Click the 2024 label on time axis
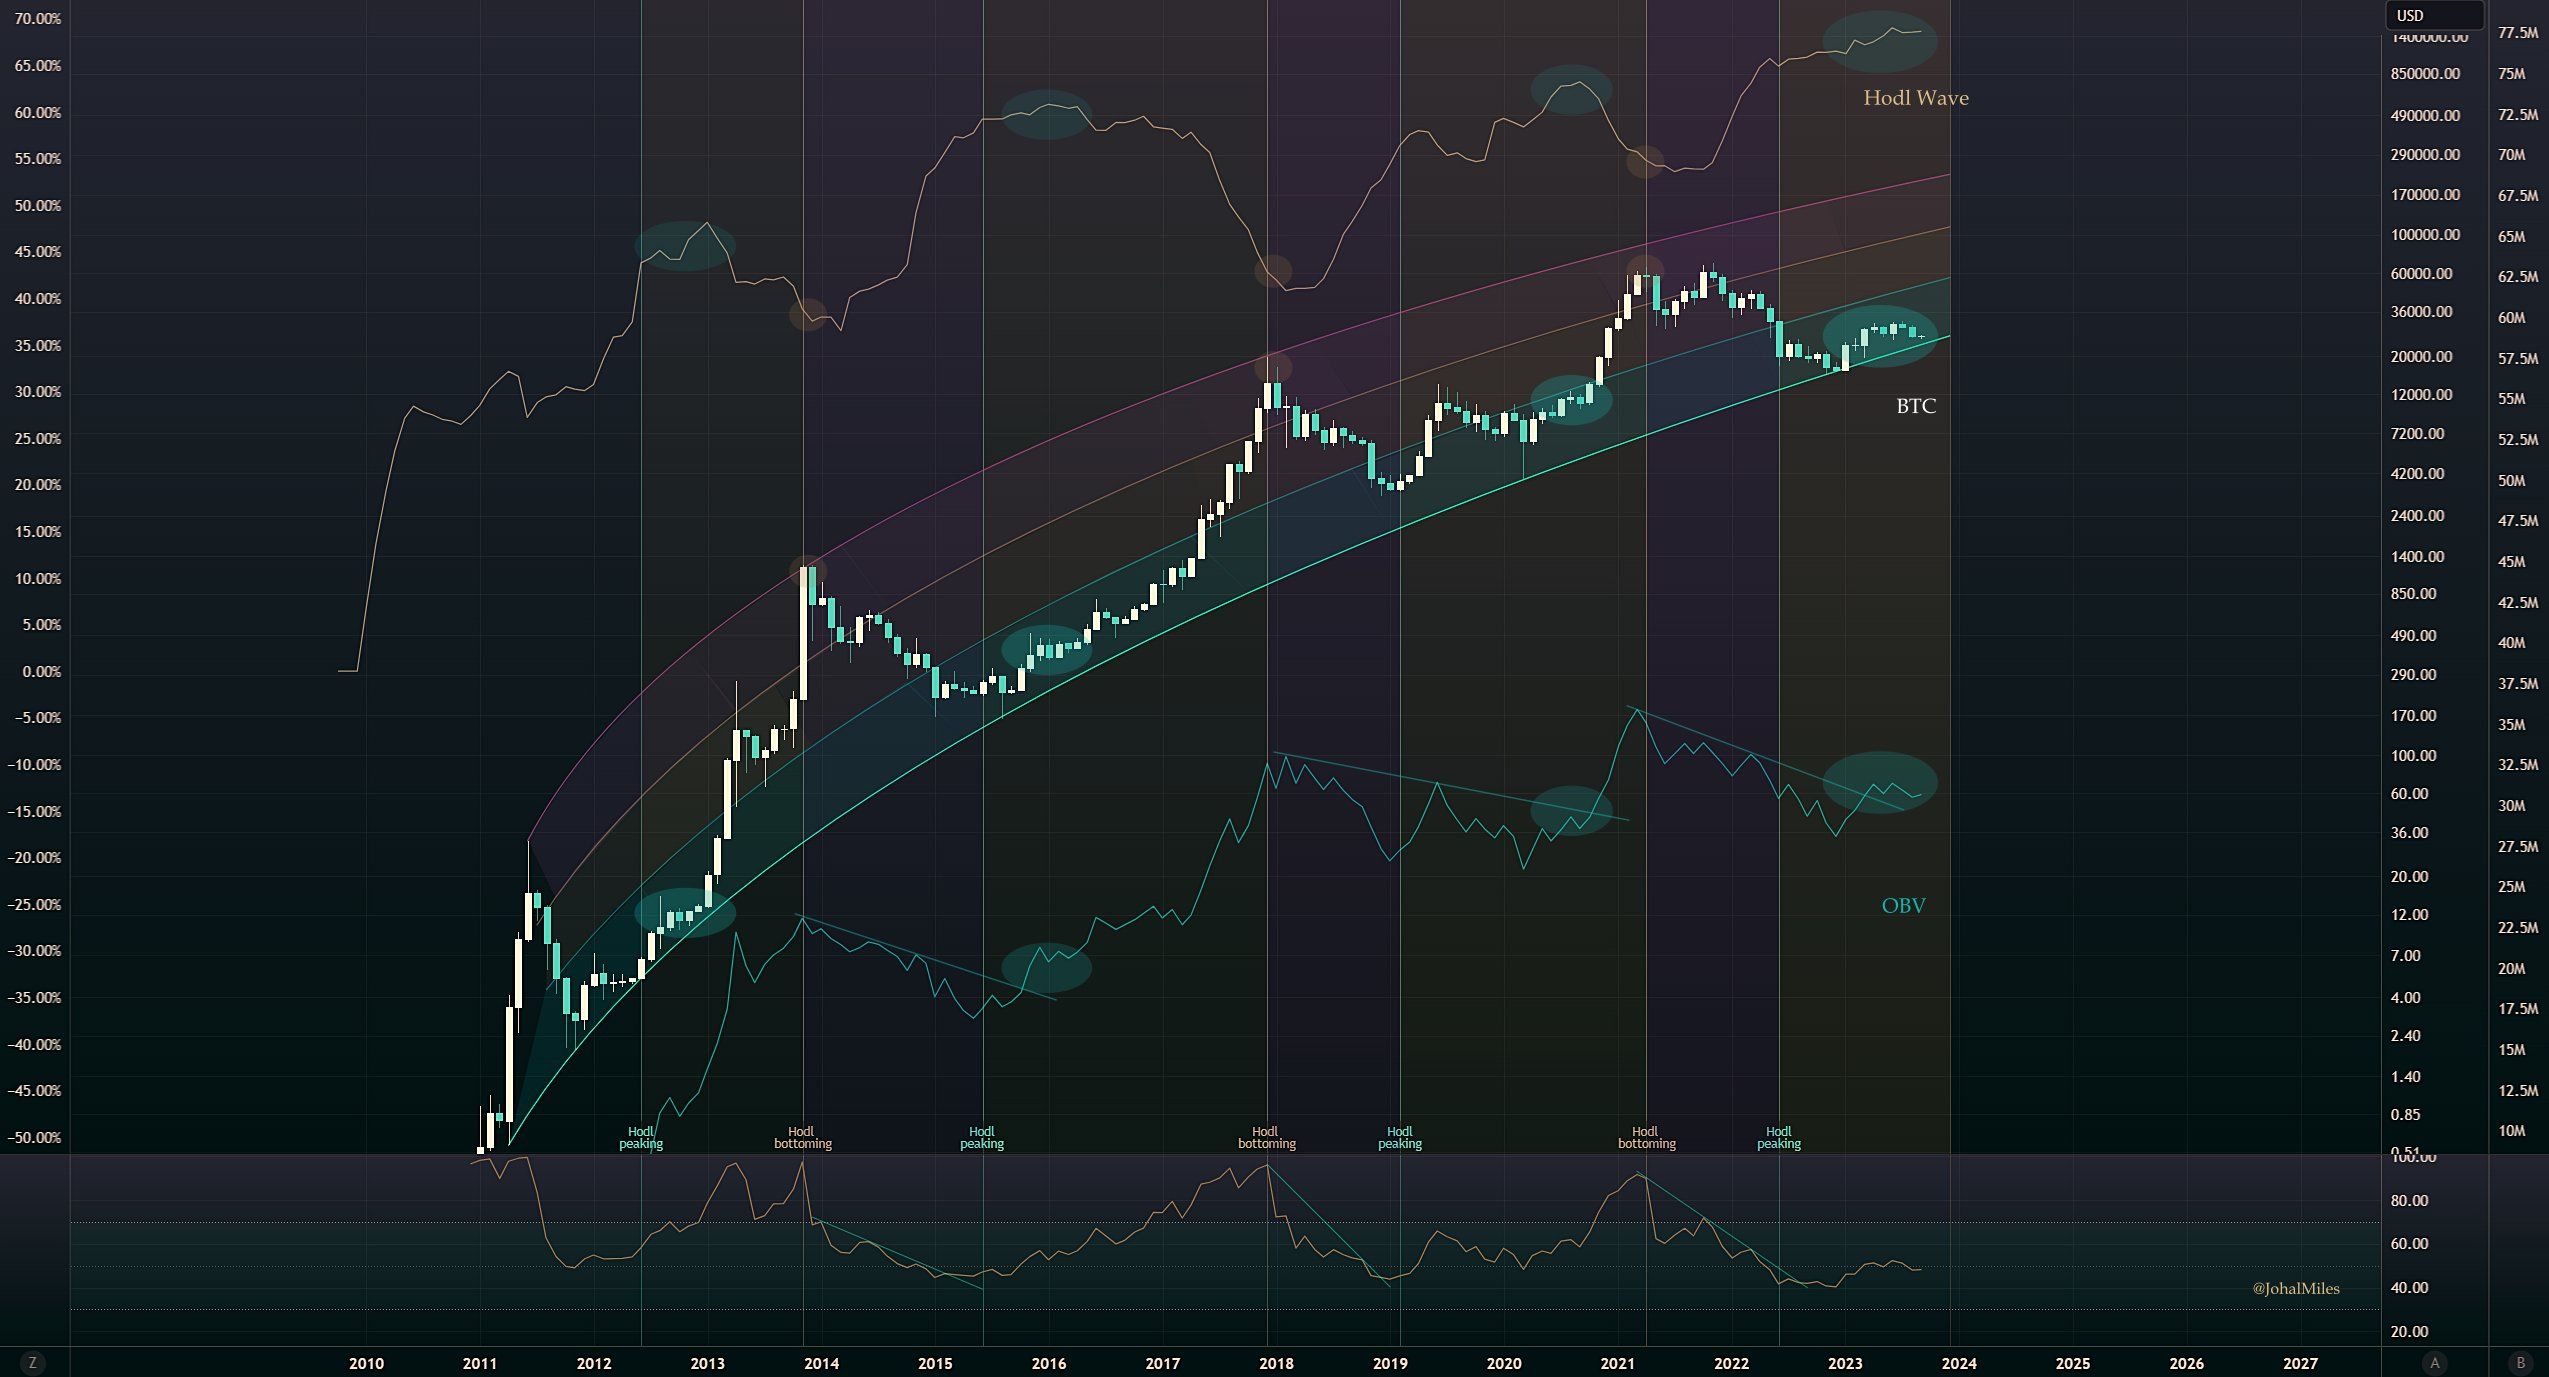The image size is (2549, 1377). point(1958,1363)
